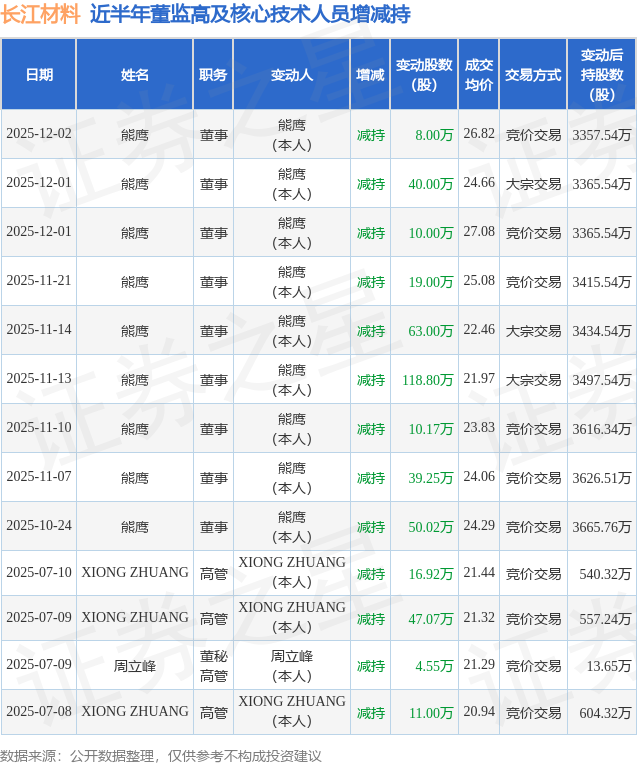This screenshot has width=637, height=765.
Task: Click holdings value 3665.76万
Action: tap(601, 527)
